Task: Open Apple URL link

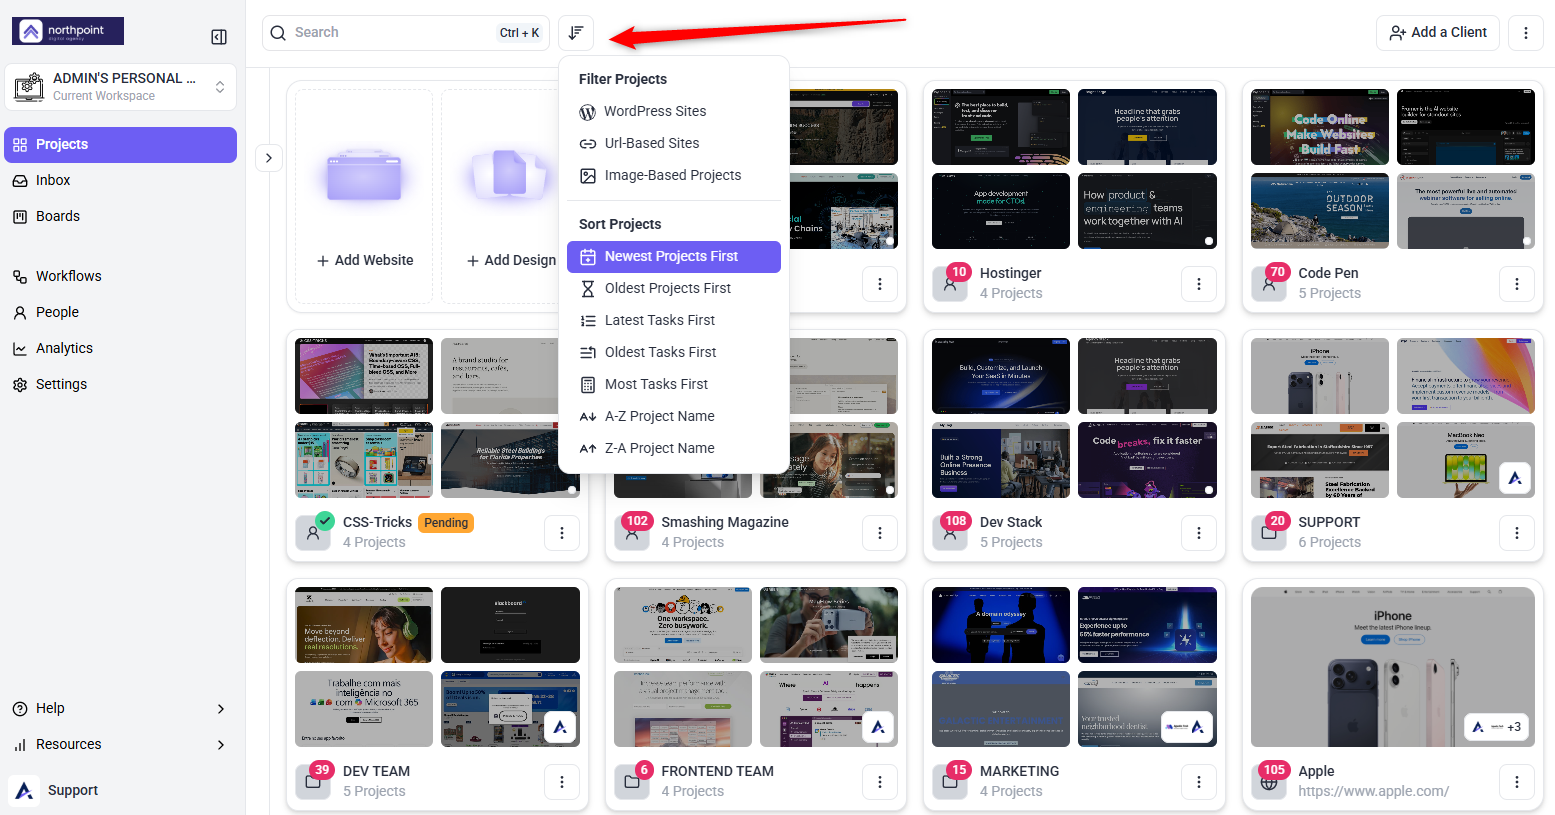Action: [1373, 791]
